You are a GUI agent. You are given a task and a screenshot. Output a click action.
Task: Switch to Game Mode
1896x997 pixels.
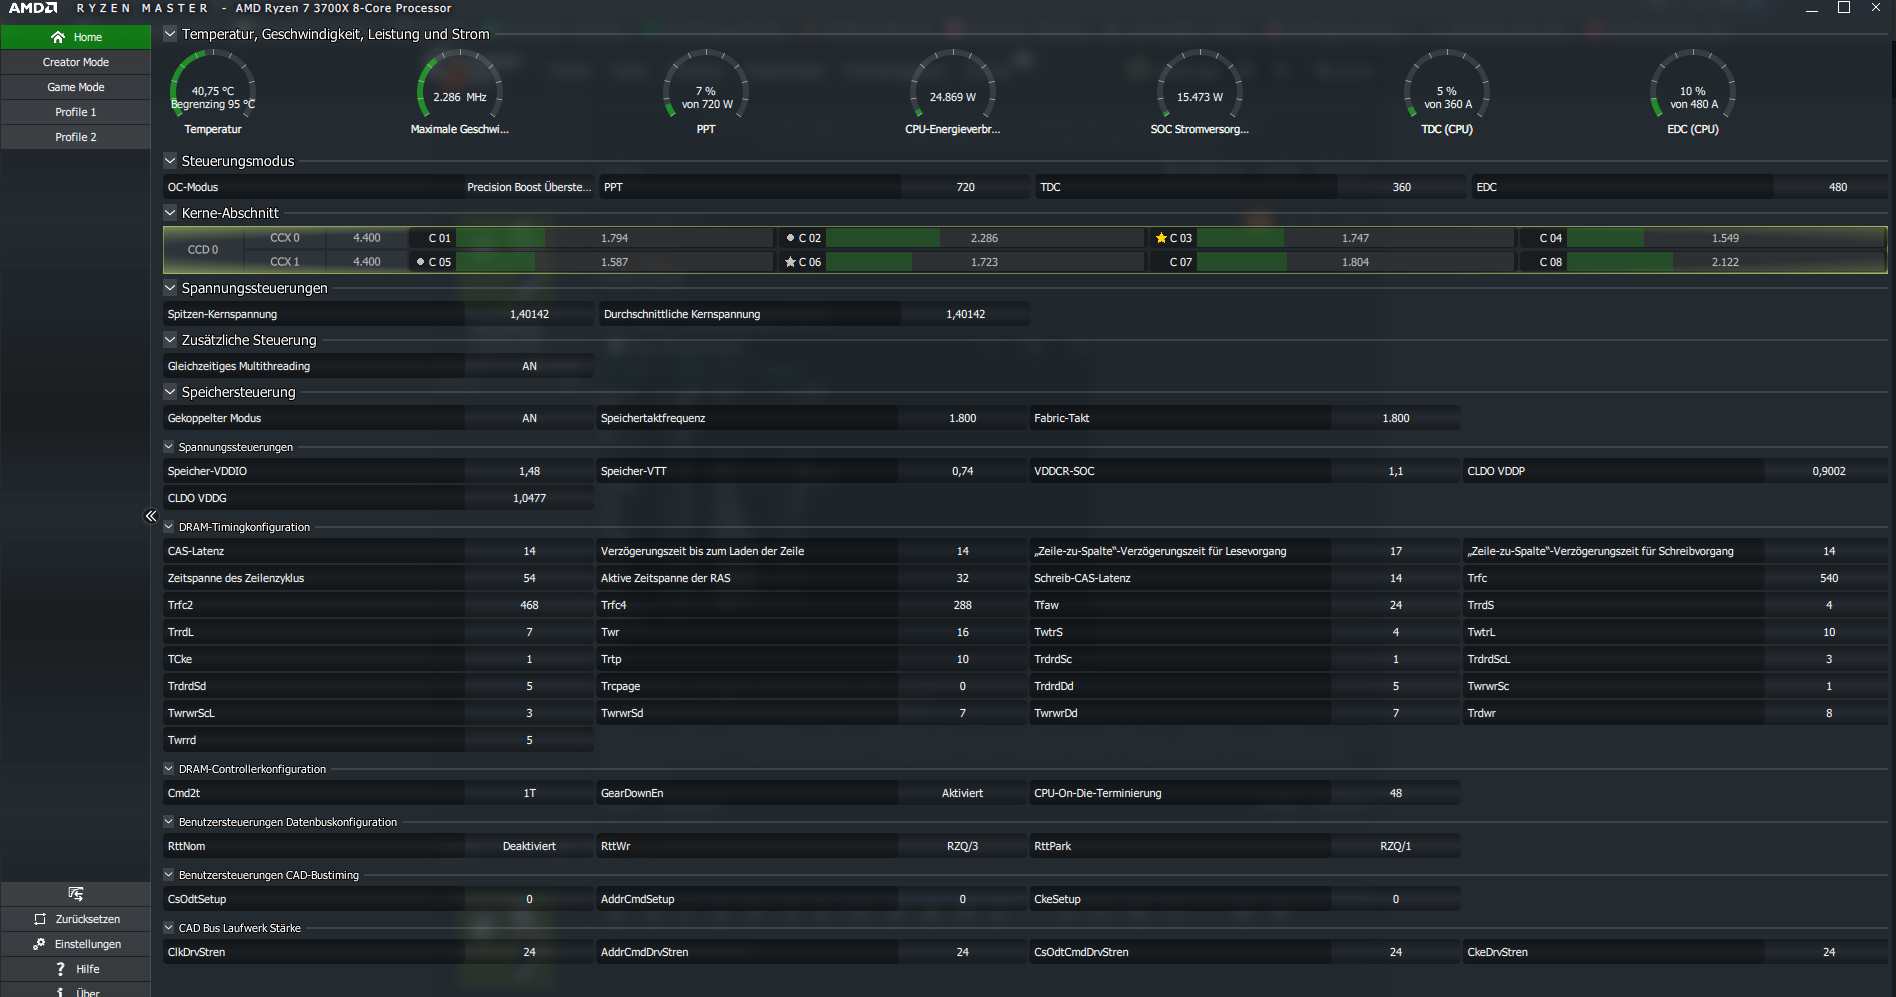(x=76, y=87)
